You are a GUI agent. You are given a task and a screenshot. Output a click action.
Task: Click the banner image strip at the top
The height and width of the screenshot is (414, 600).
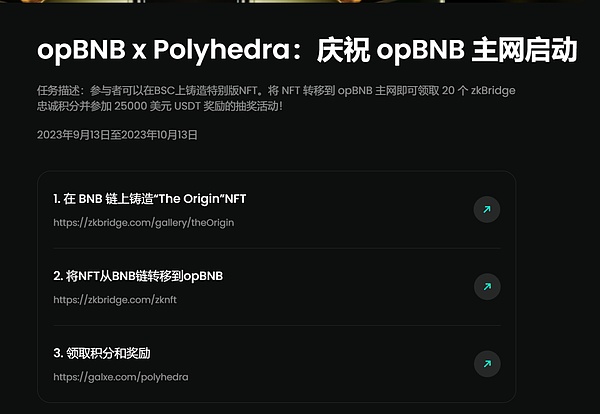pos(300,2)
